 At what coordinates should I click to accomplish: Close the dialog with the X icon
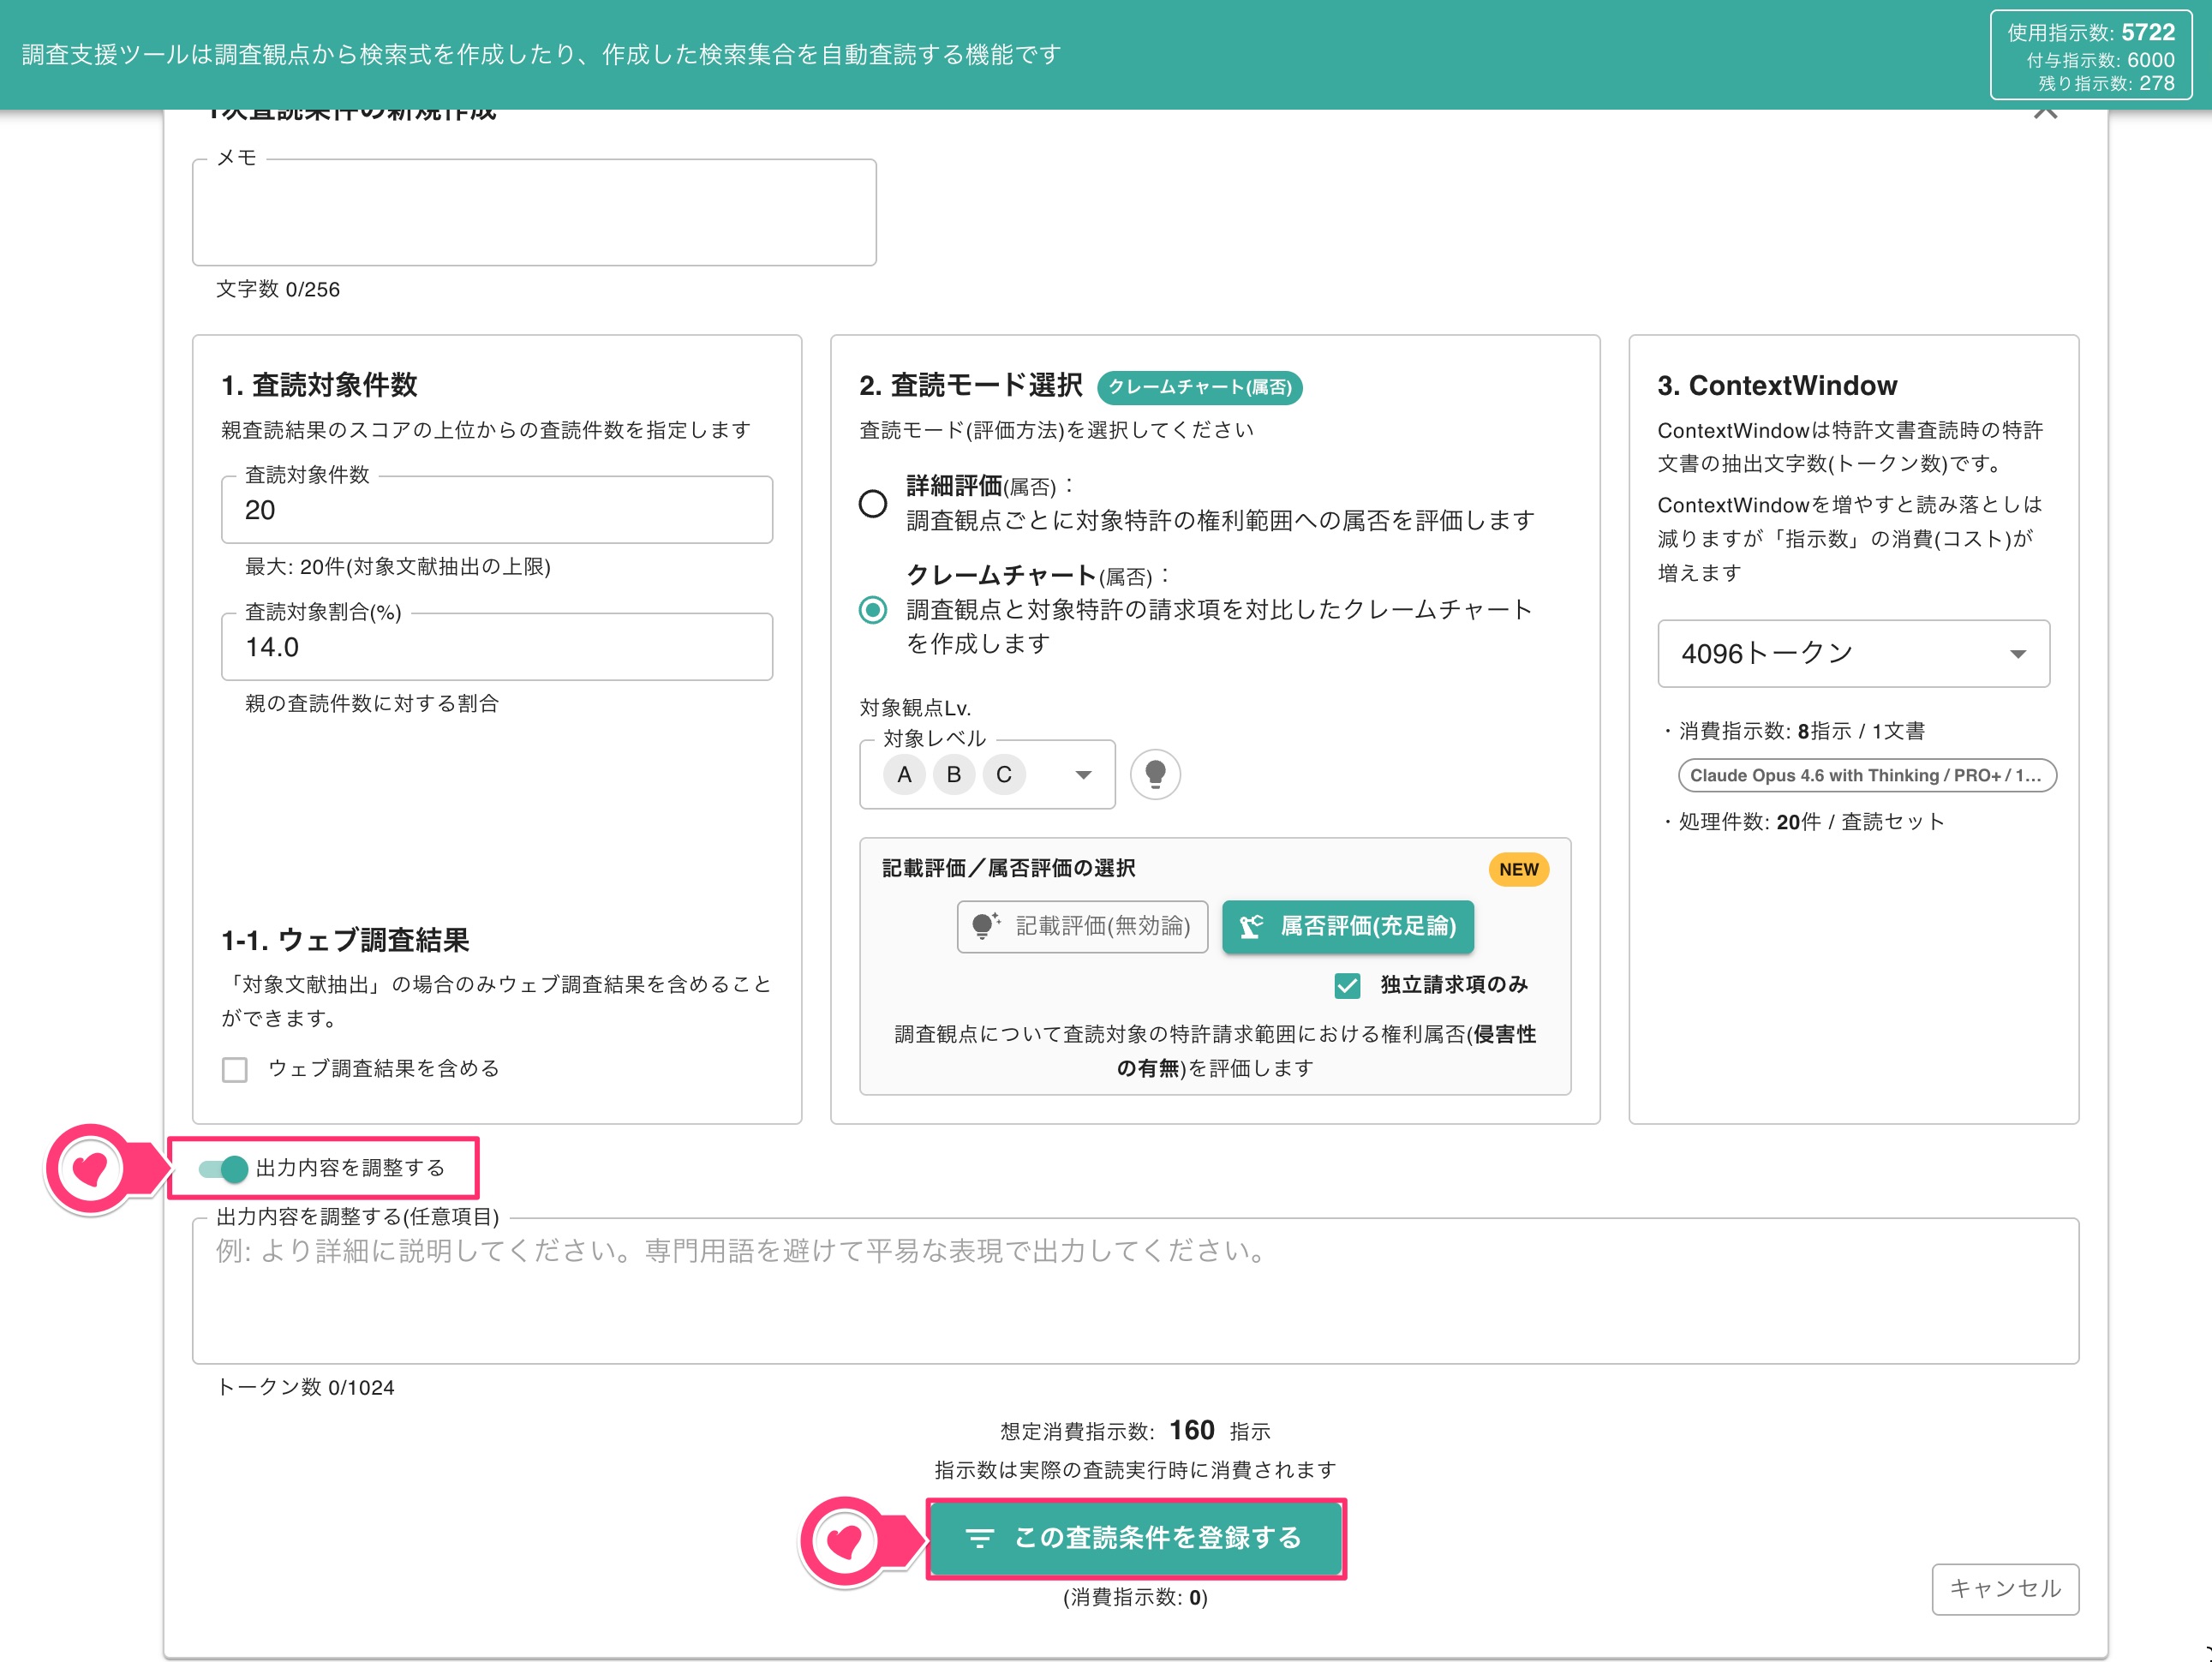[2045, 112]
